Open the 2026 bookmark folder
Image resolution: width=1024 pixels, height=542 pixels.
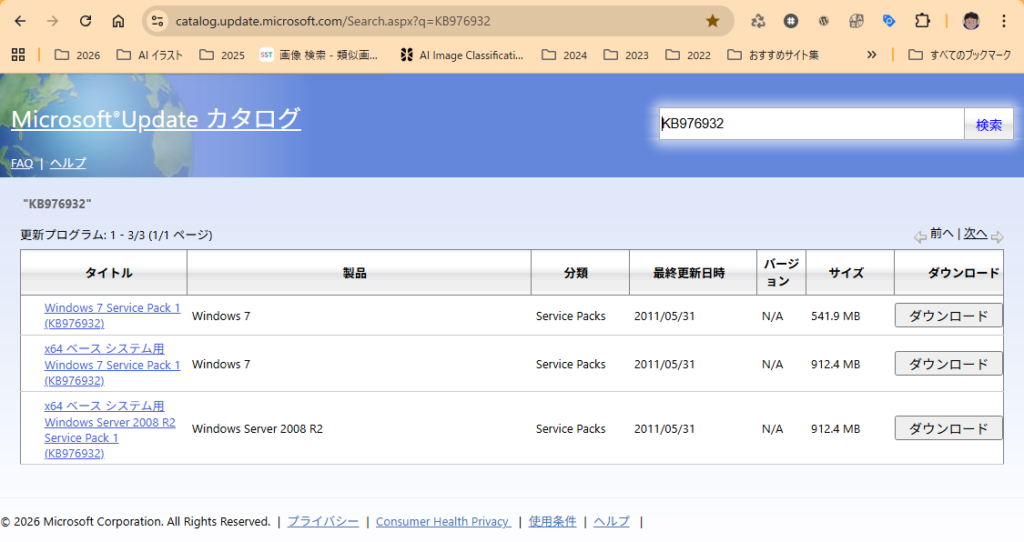(x=77, y=55)
